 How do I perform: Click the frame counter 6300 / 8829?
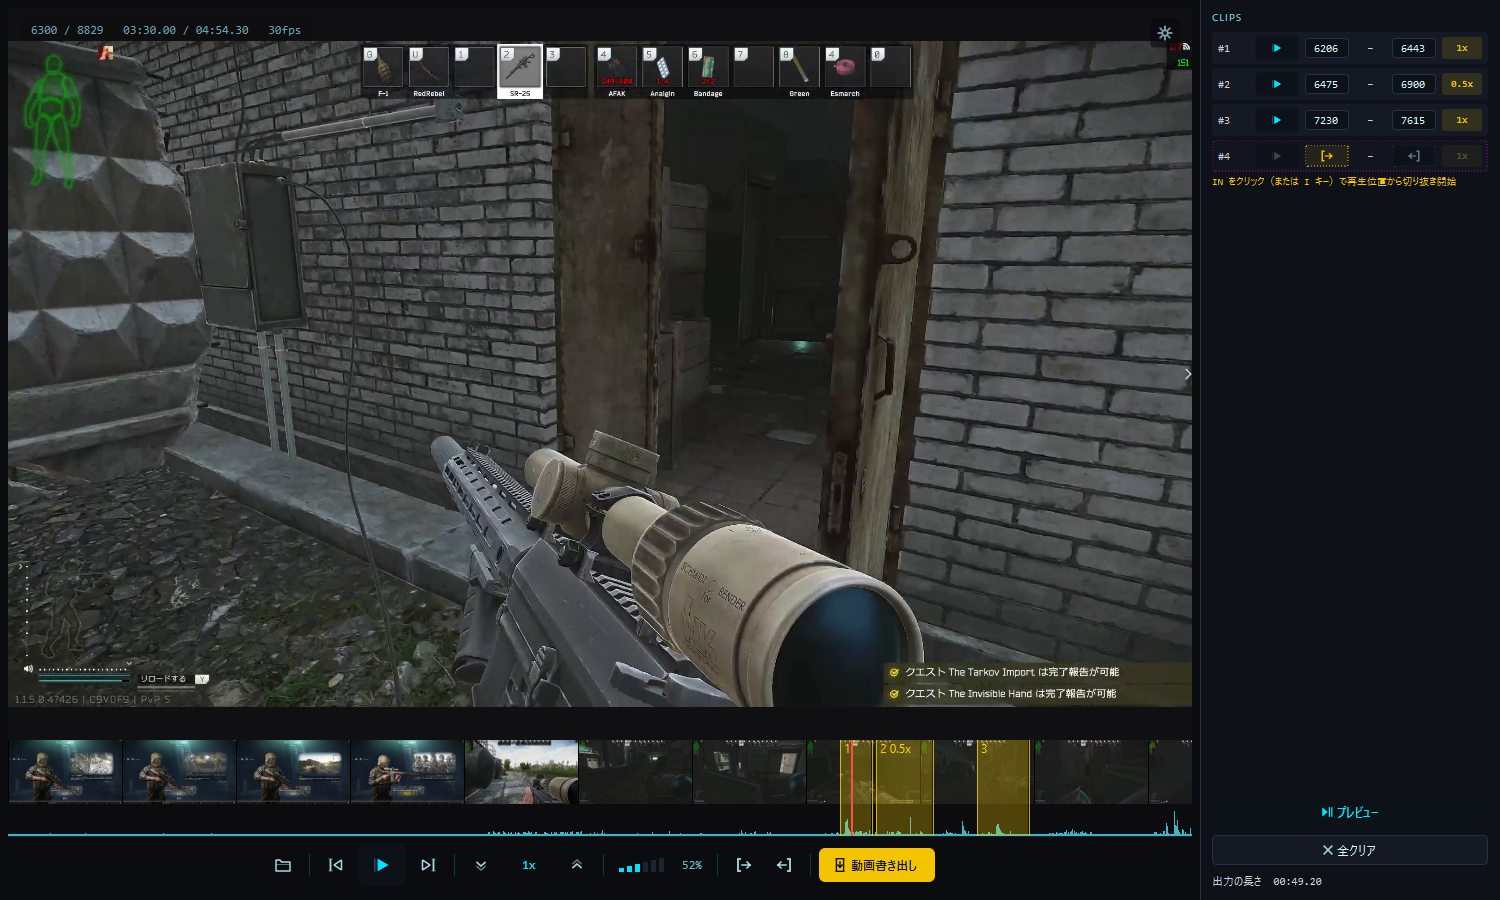click(x=67, y=30)
